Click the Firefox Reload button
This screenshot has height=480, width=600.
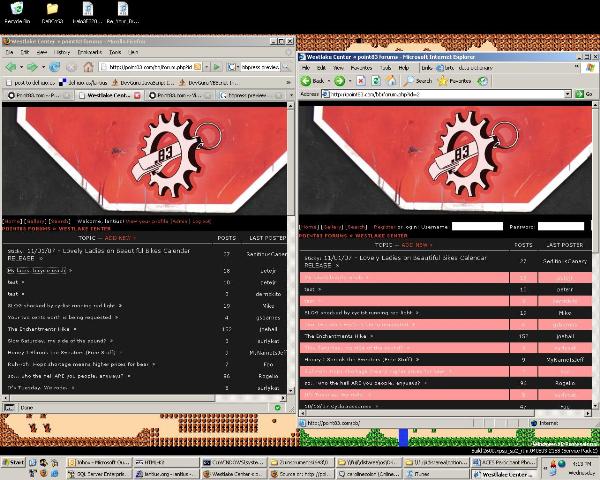click(55, 68)
